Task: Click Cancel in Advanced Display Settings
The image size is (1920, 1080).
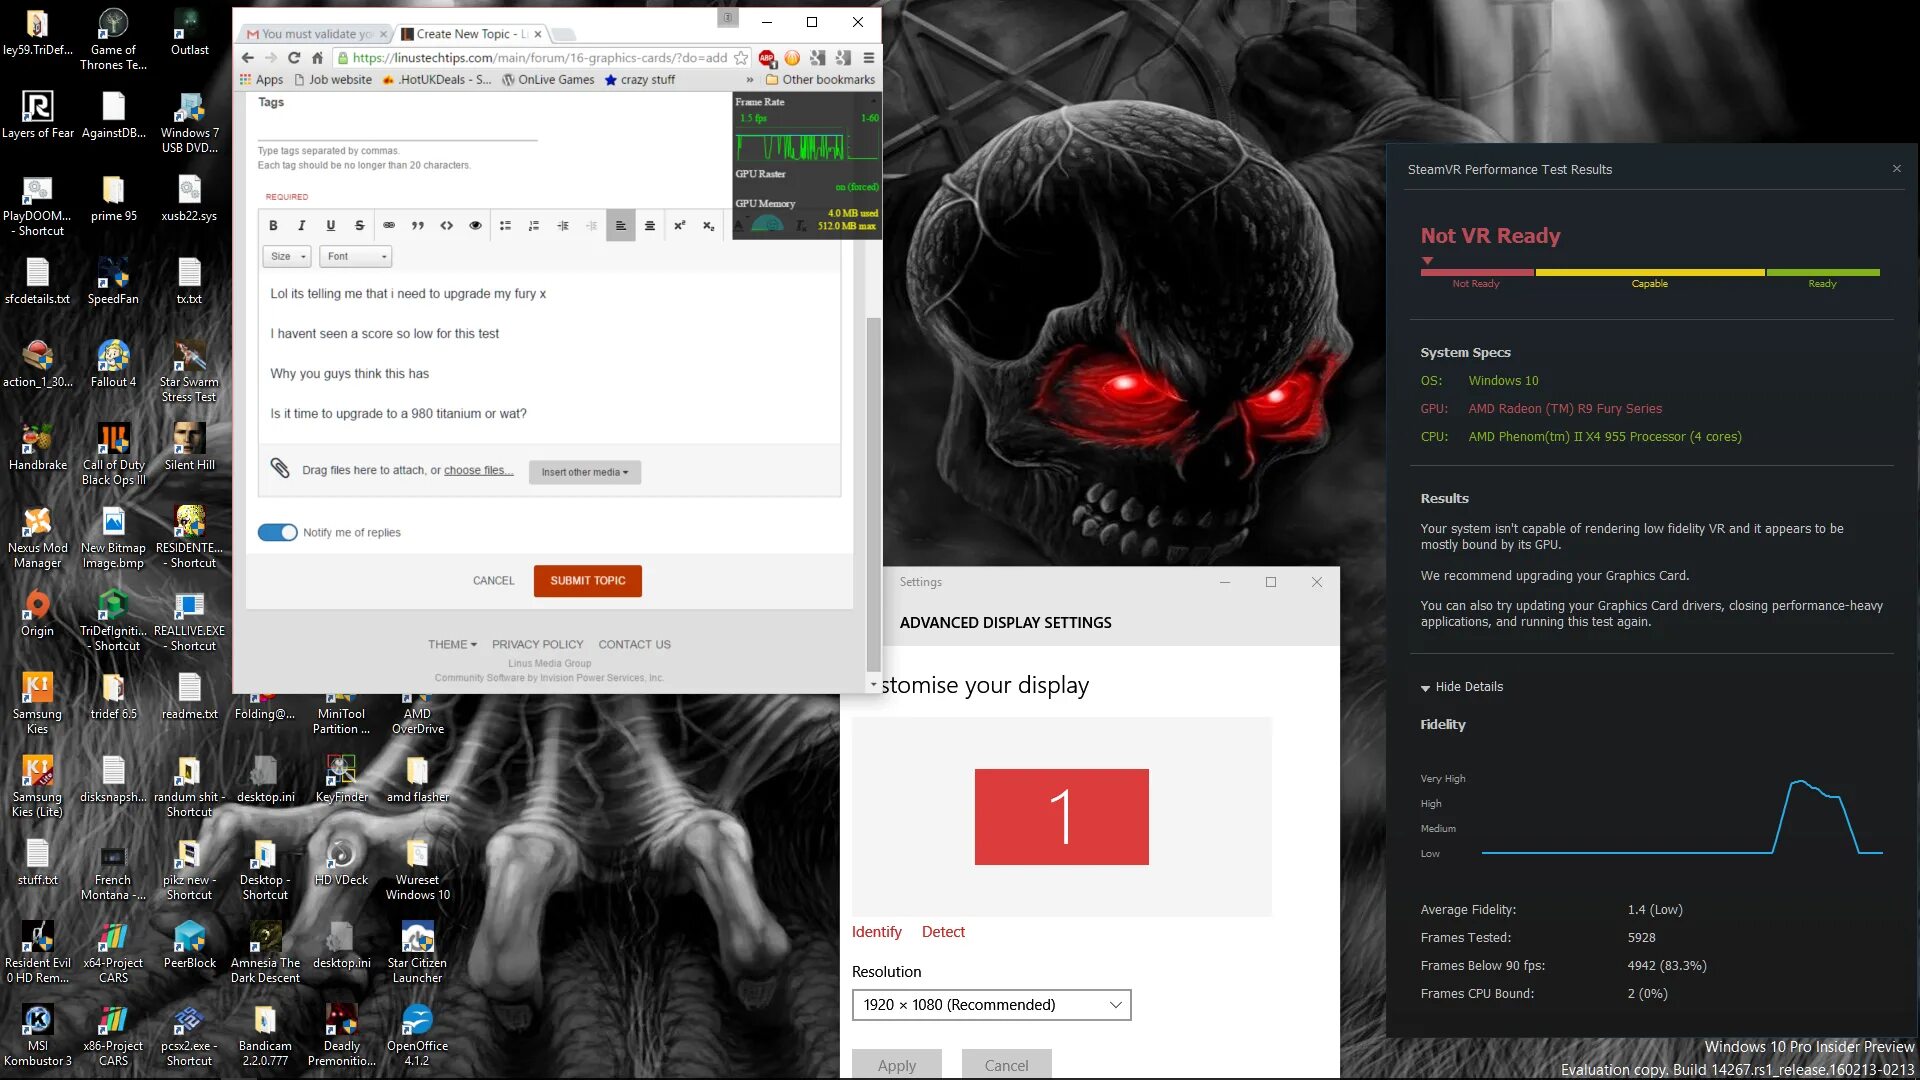Action: click(x=1006, y=1064)
